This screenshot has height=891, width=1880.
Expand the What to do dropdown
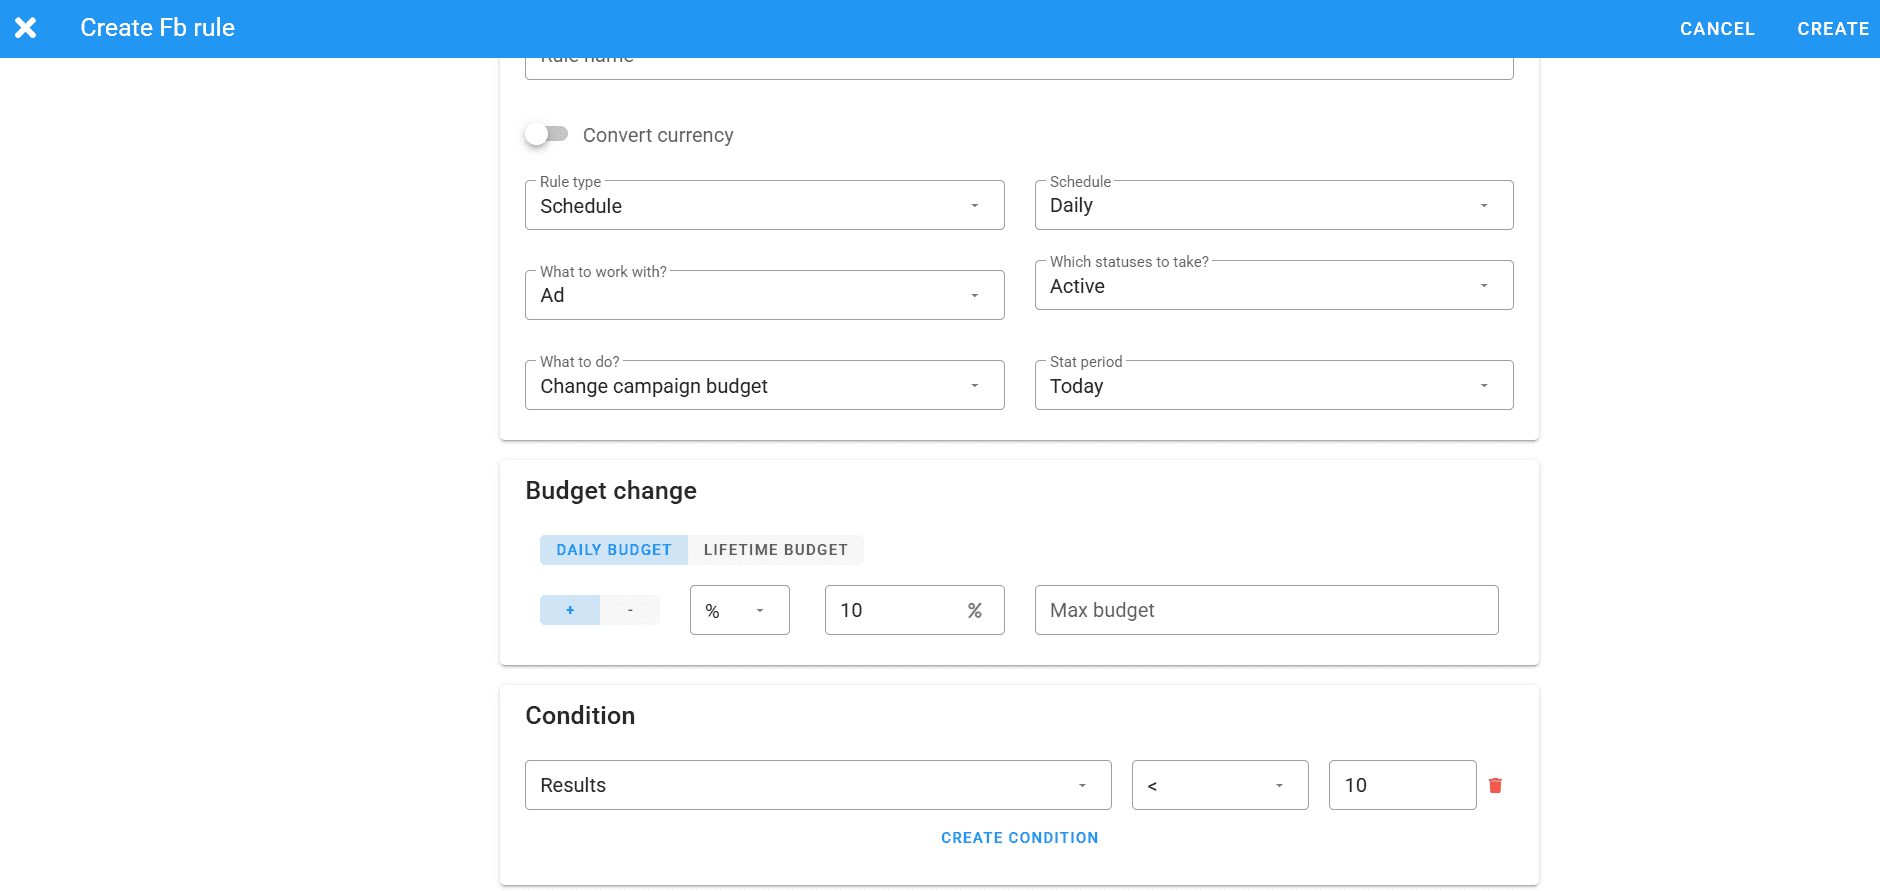[764, 385]
